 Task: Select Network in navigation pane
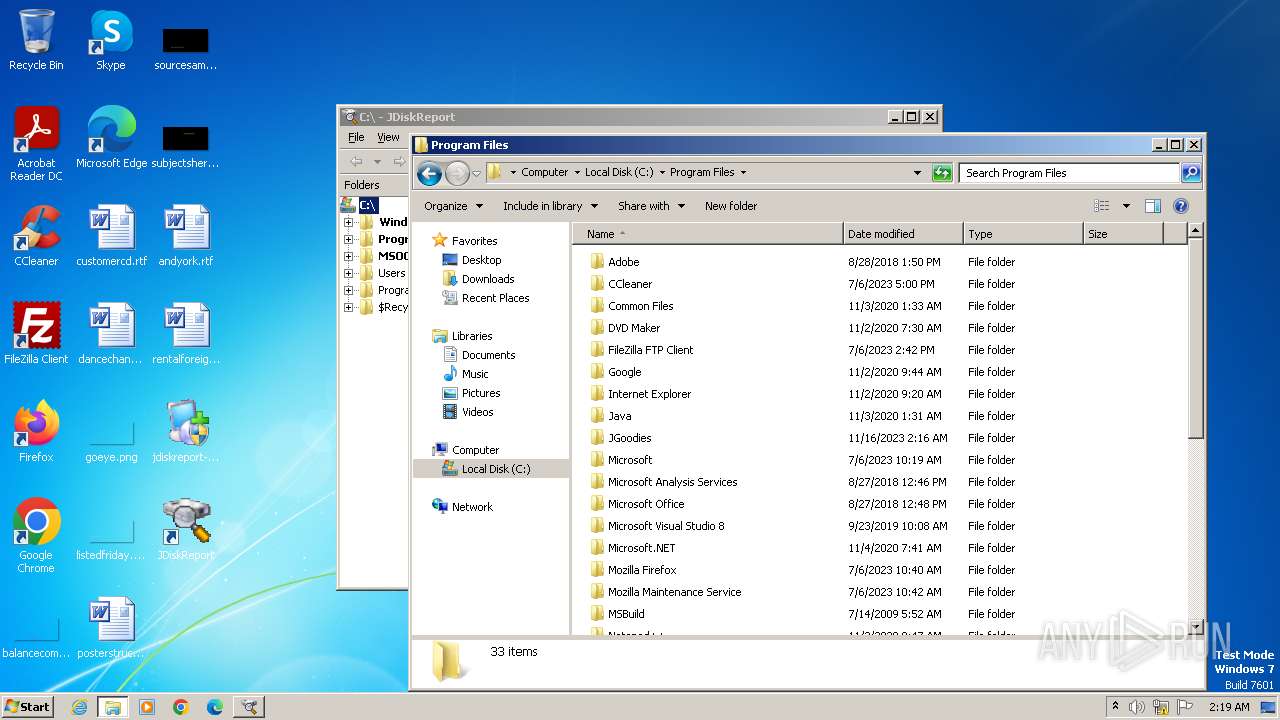tap(472, 507)
